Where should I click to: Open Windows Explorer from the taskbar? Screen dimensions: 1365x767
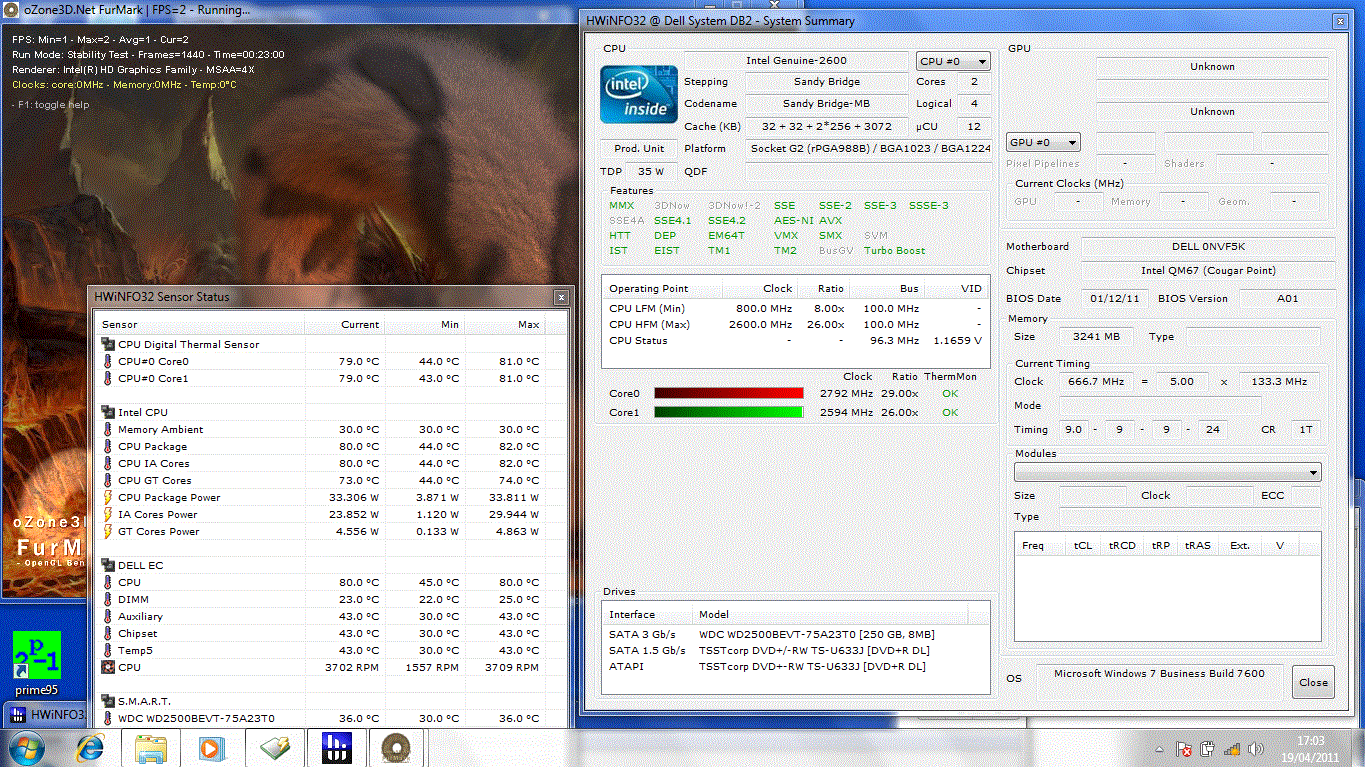point(152,747)
